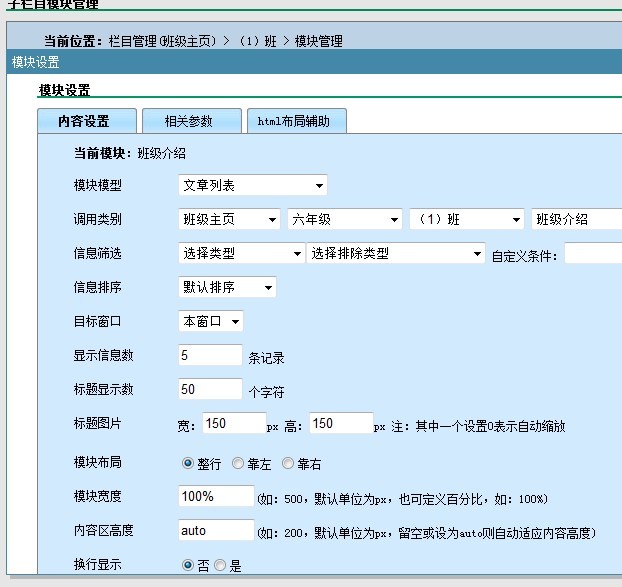Set 换行显示 to 否
The width and height of the screenshot is (622, 587).
coord(187,565)
